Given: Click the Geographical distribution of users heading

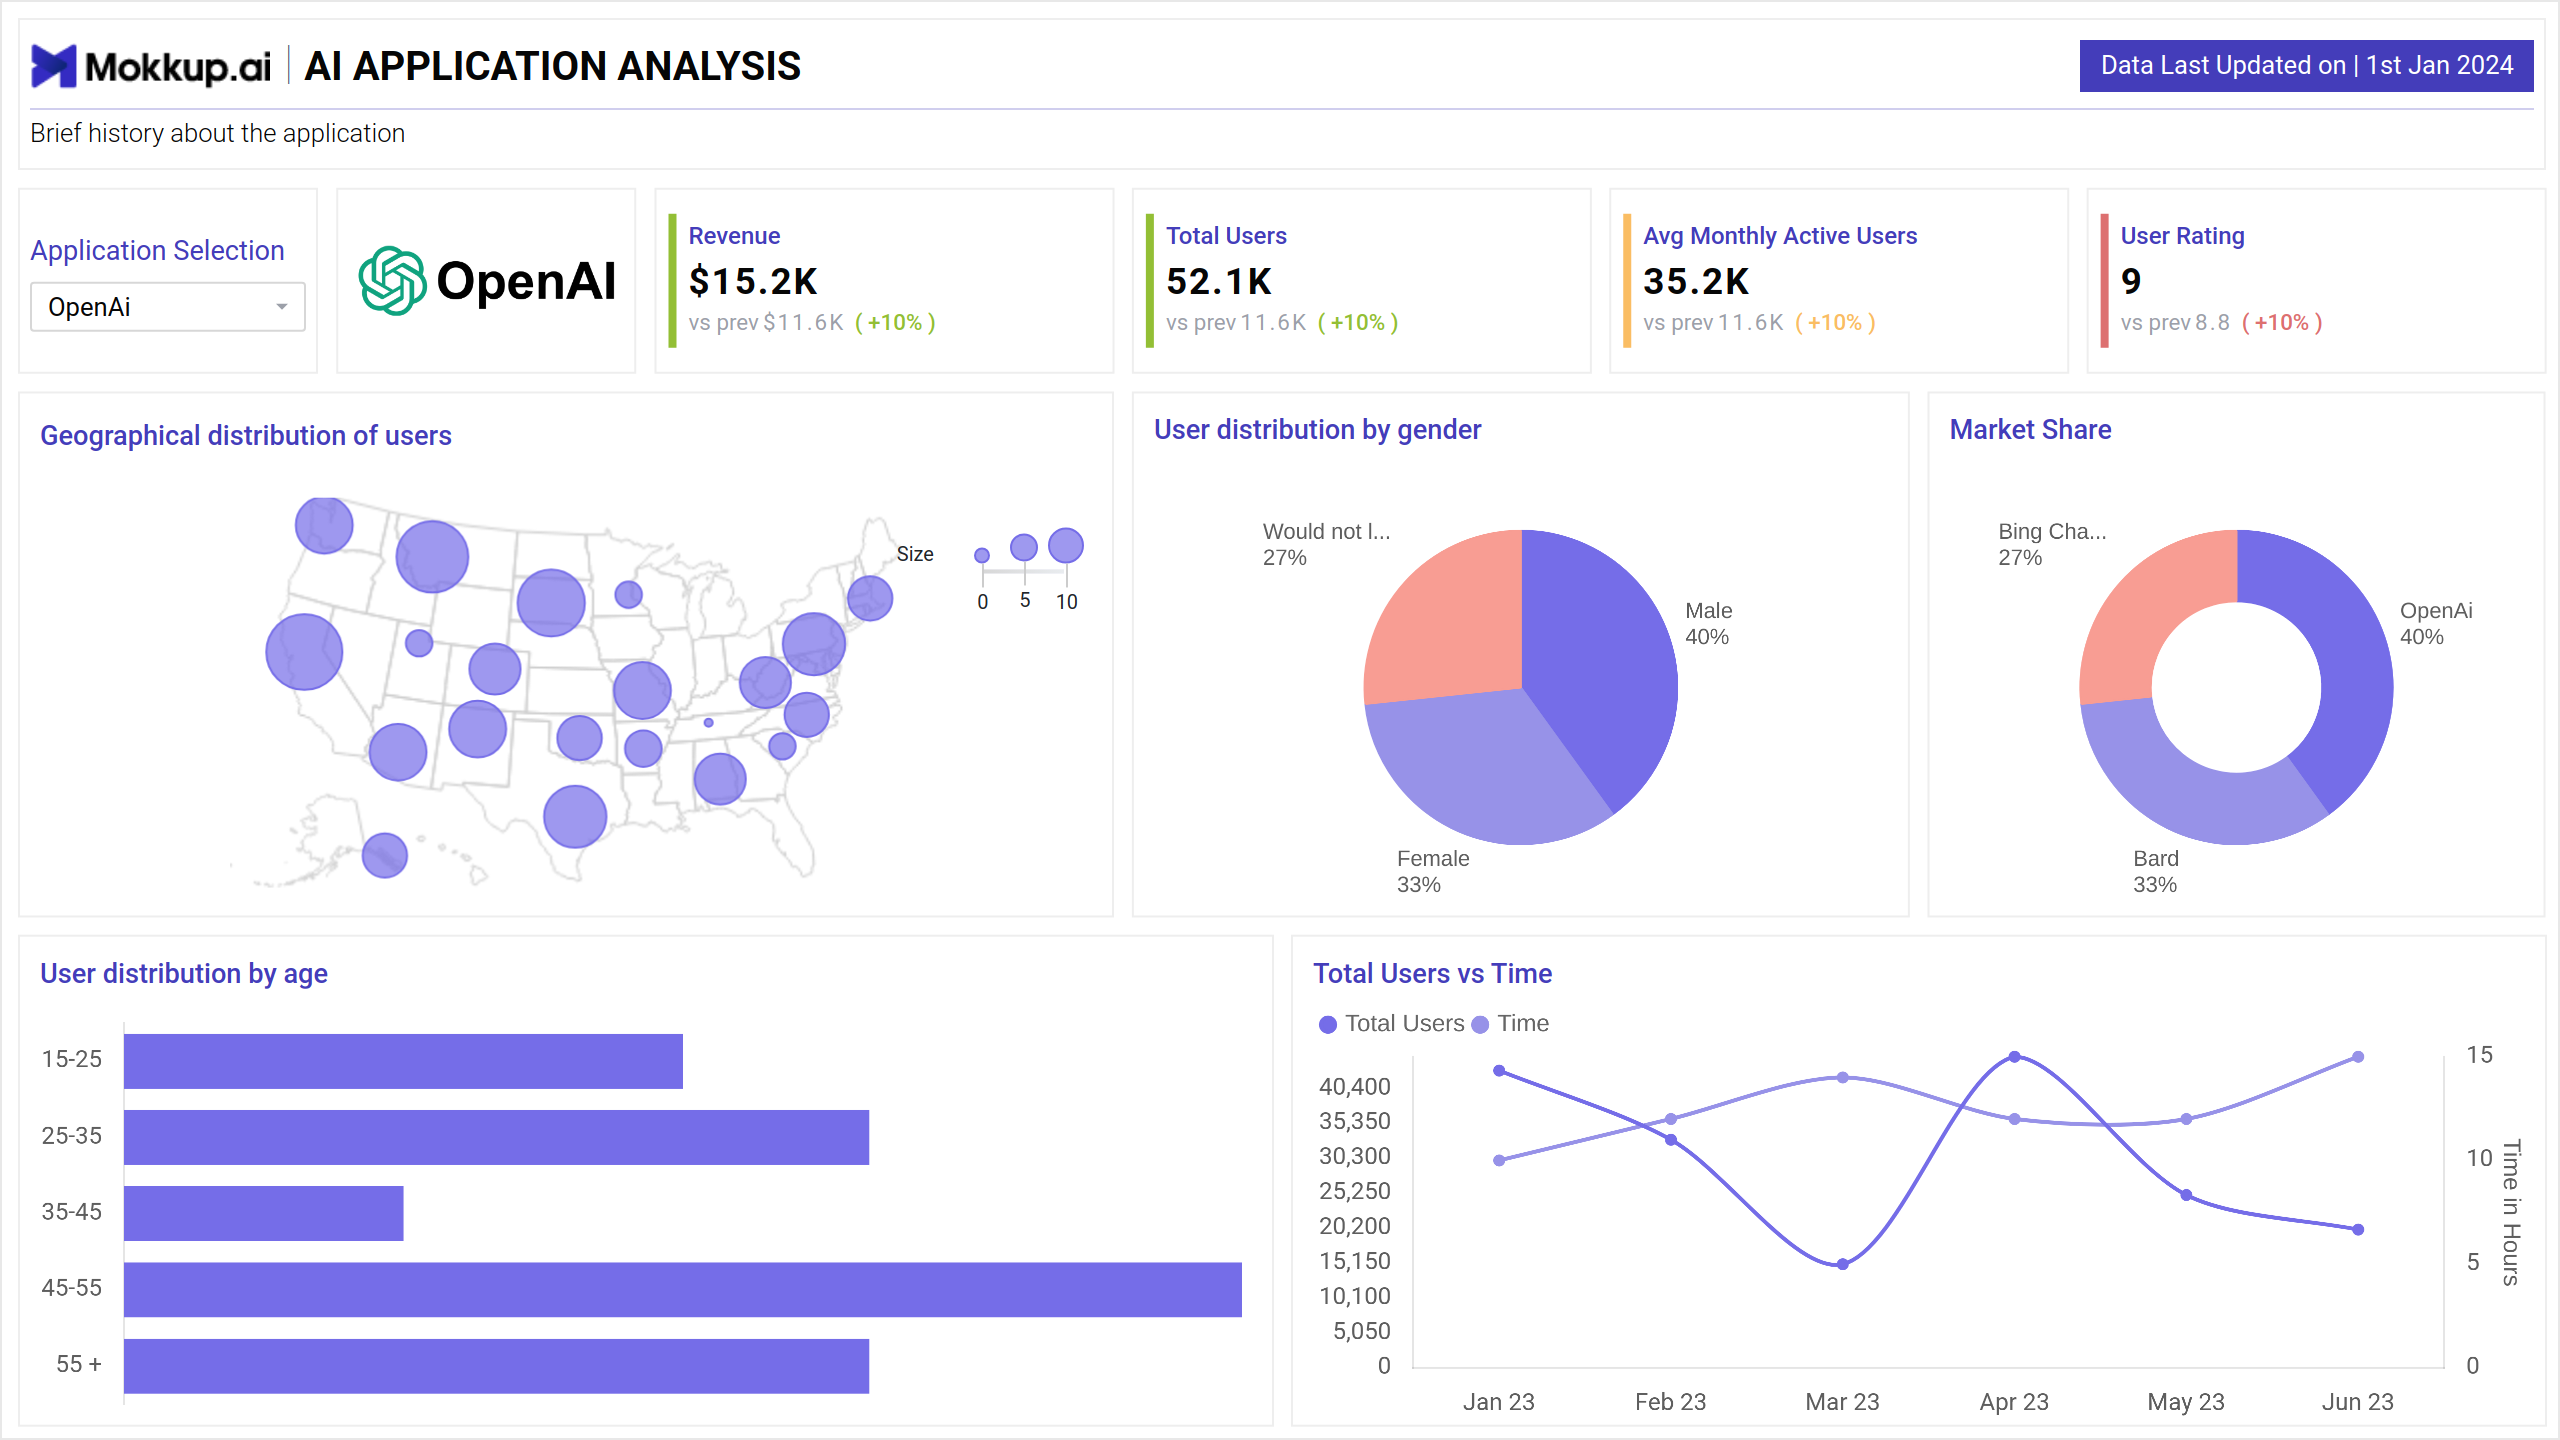Looking at the screenshot, I should pyautogui.click(x=246, y=436).
